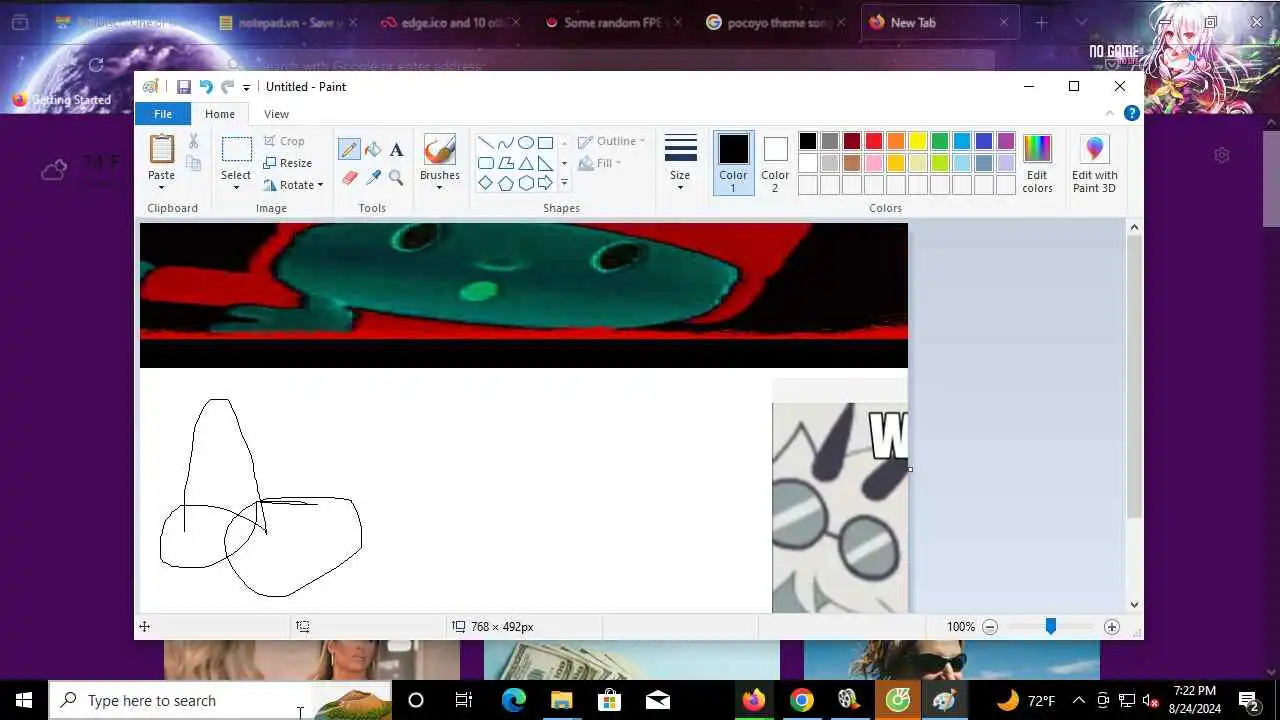The image size is (1280, 720).
Task: Open Paint Help question mark icon
Action: tap(1132, 114)
